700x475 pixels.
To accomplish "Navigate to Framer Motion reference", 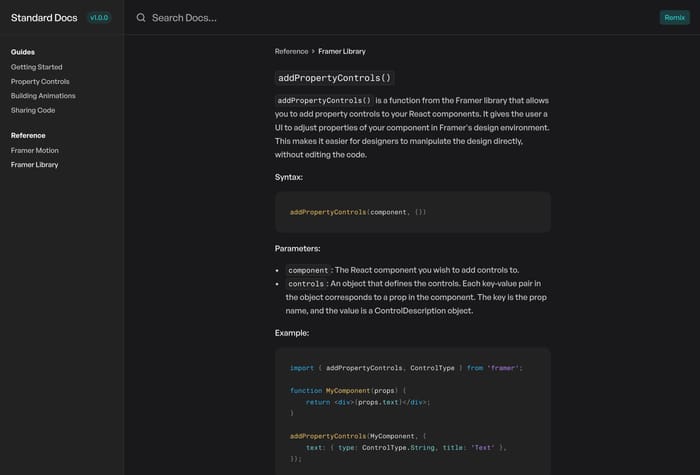I will (x=35, y=150).
